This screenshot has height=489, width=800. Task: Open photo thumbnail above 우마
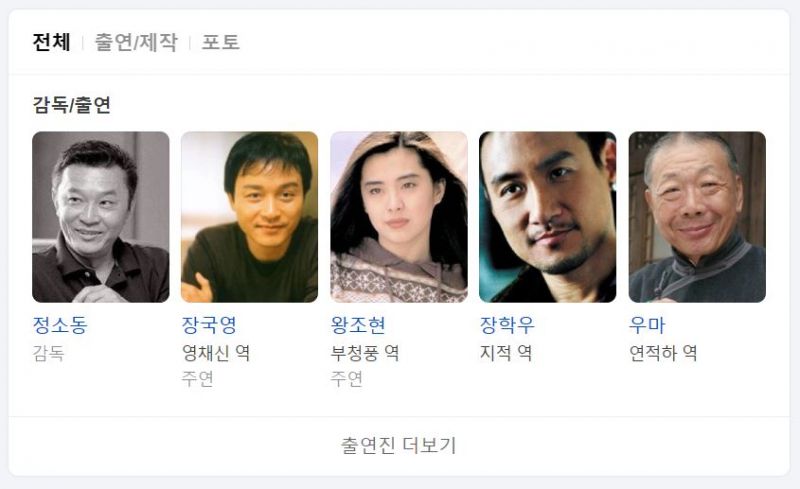coord(697,217)
